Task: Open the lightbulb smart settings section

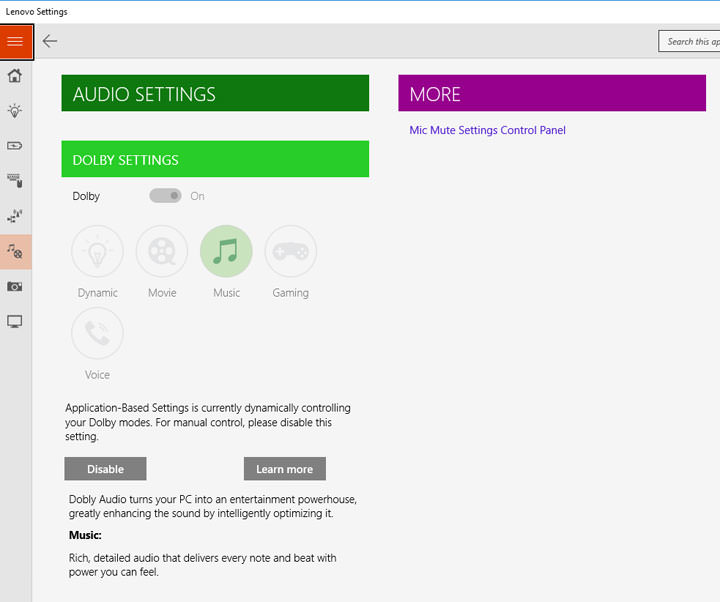Action: [x=15, y=111]
